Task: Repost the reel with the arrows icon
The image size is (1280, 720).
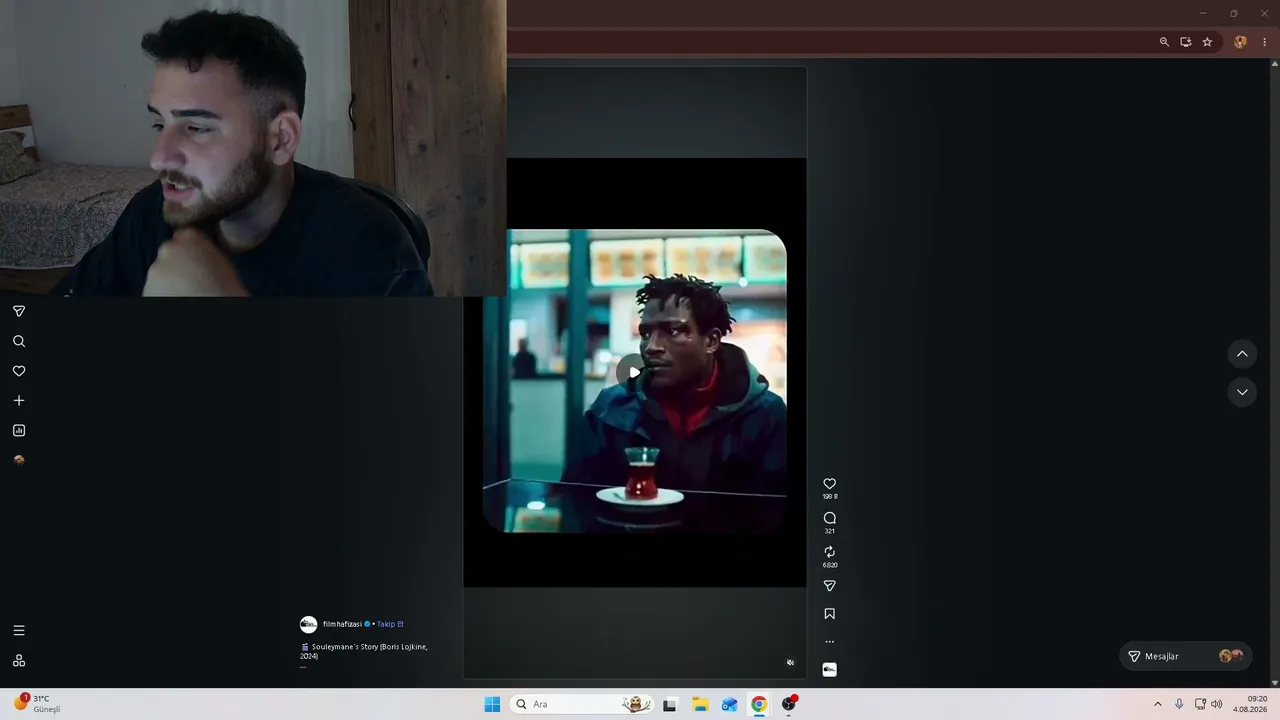Action: (829, 552)
